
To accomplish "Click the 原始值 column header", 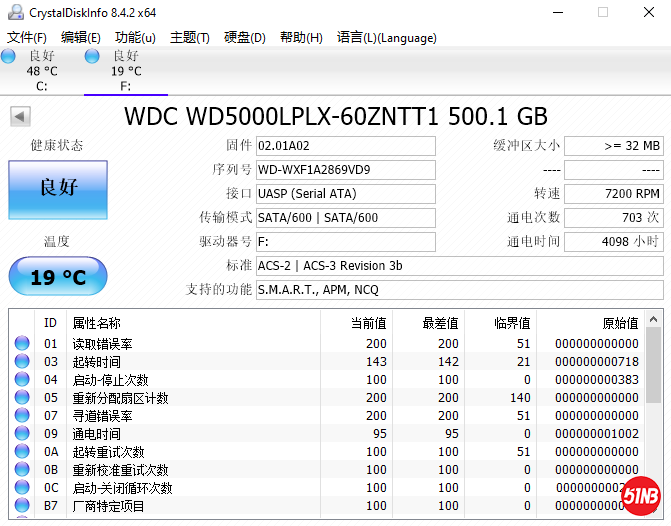I will (618, 323).
